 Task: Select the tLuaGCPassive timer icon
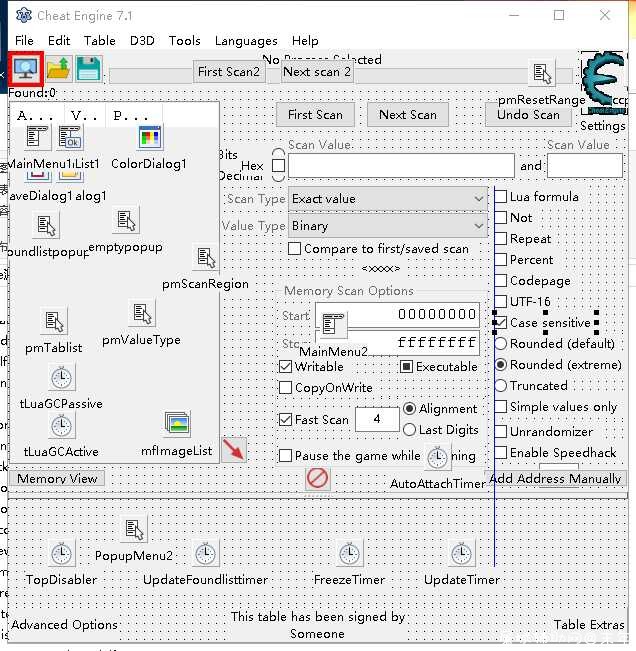[61, 377]
